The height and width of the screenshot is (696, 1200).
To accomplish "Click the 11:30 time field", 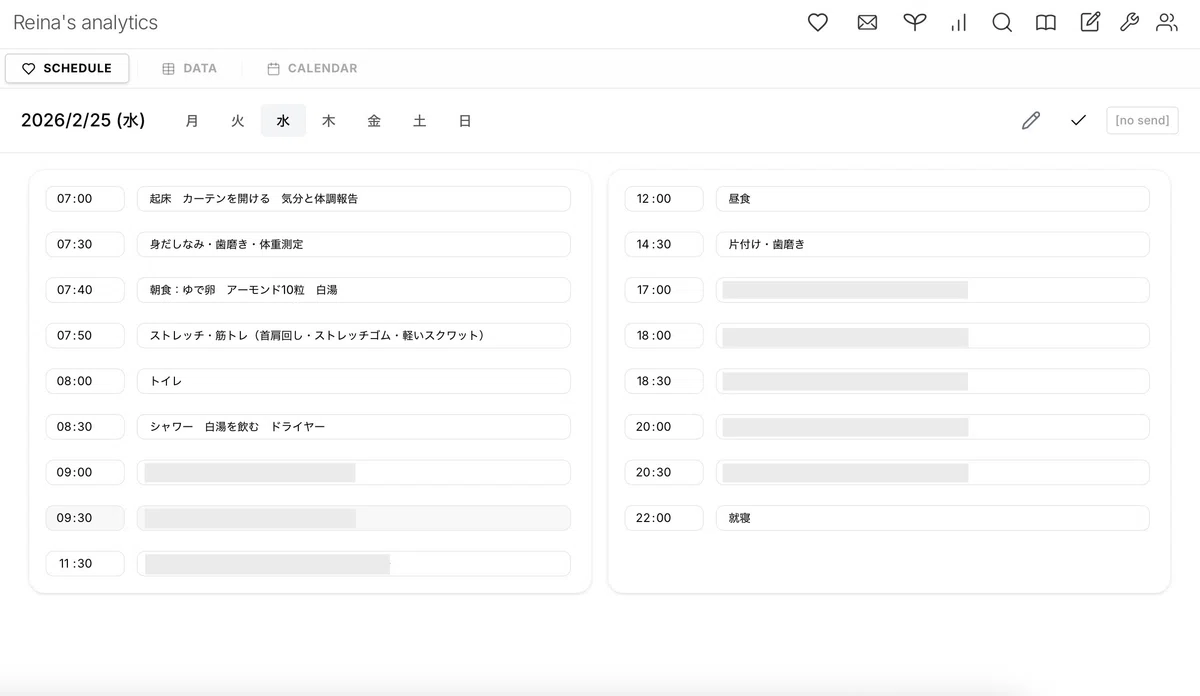I will [x=85, y=563].
